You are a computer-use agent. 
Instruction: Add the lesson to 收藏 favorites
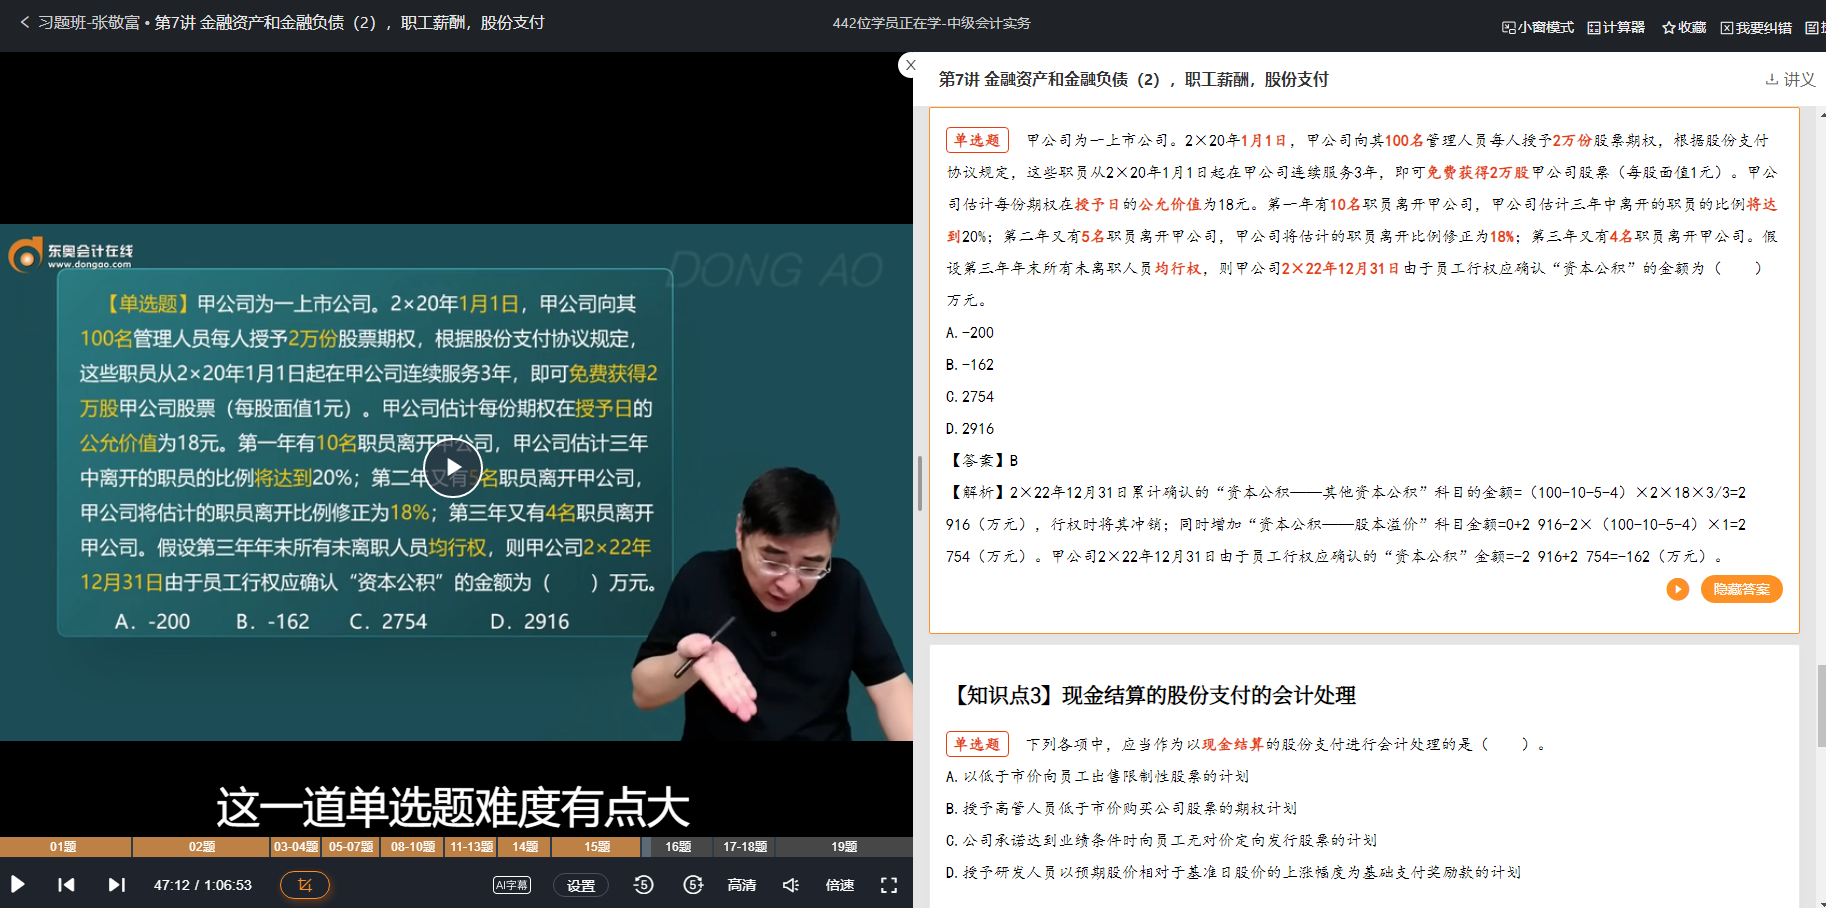[x=1684, y=27]
